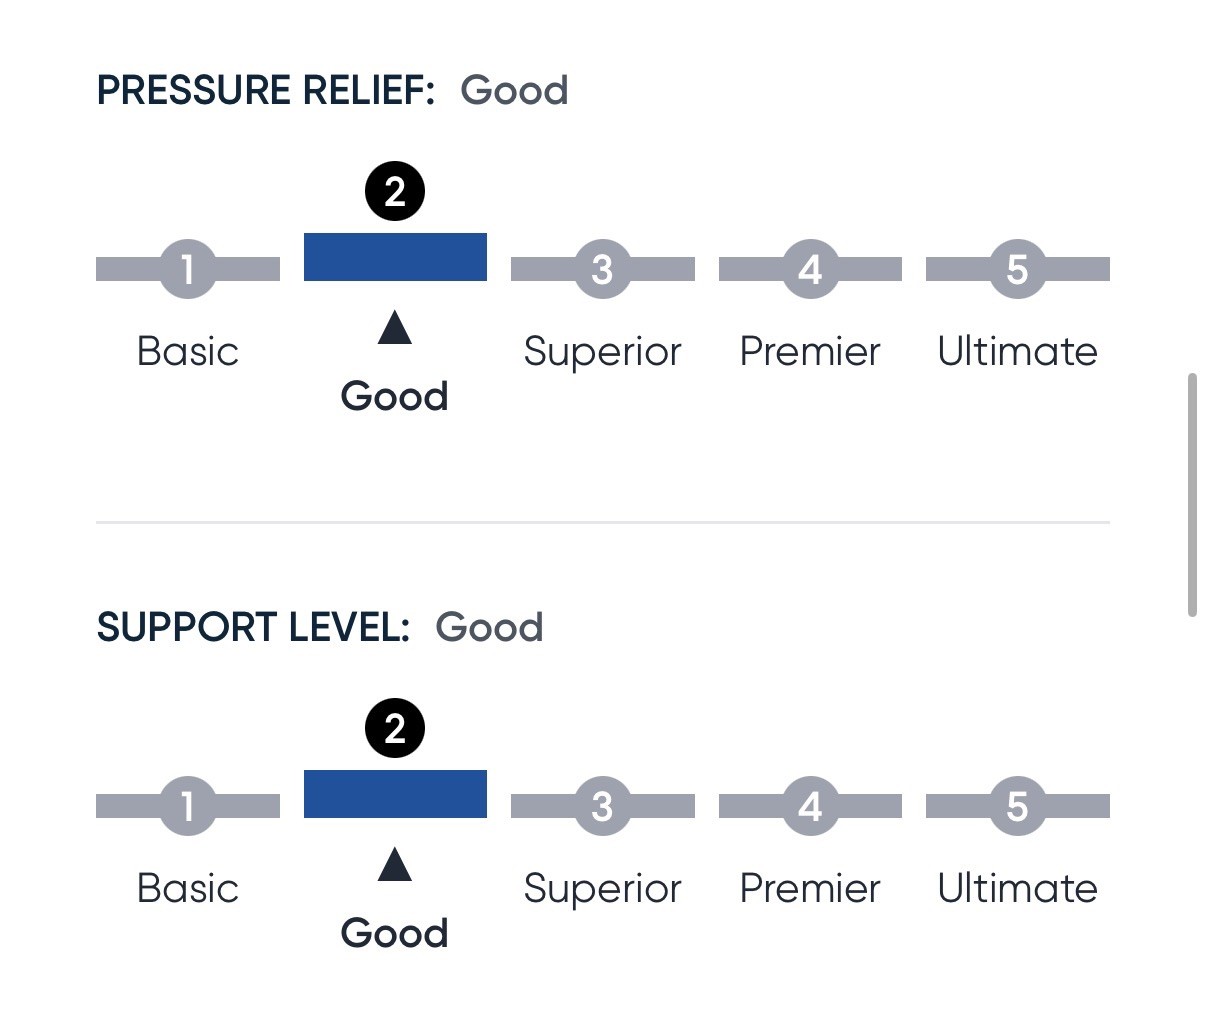Select level 3 circle in Support Level scale
The height and width of the screenshot is (1025, 1206).
(x=602, y=806)
